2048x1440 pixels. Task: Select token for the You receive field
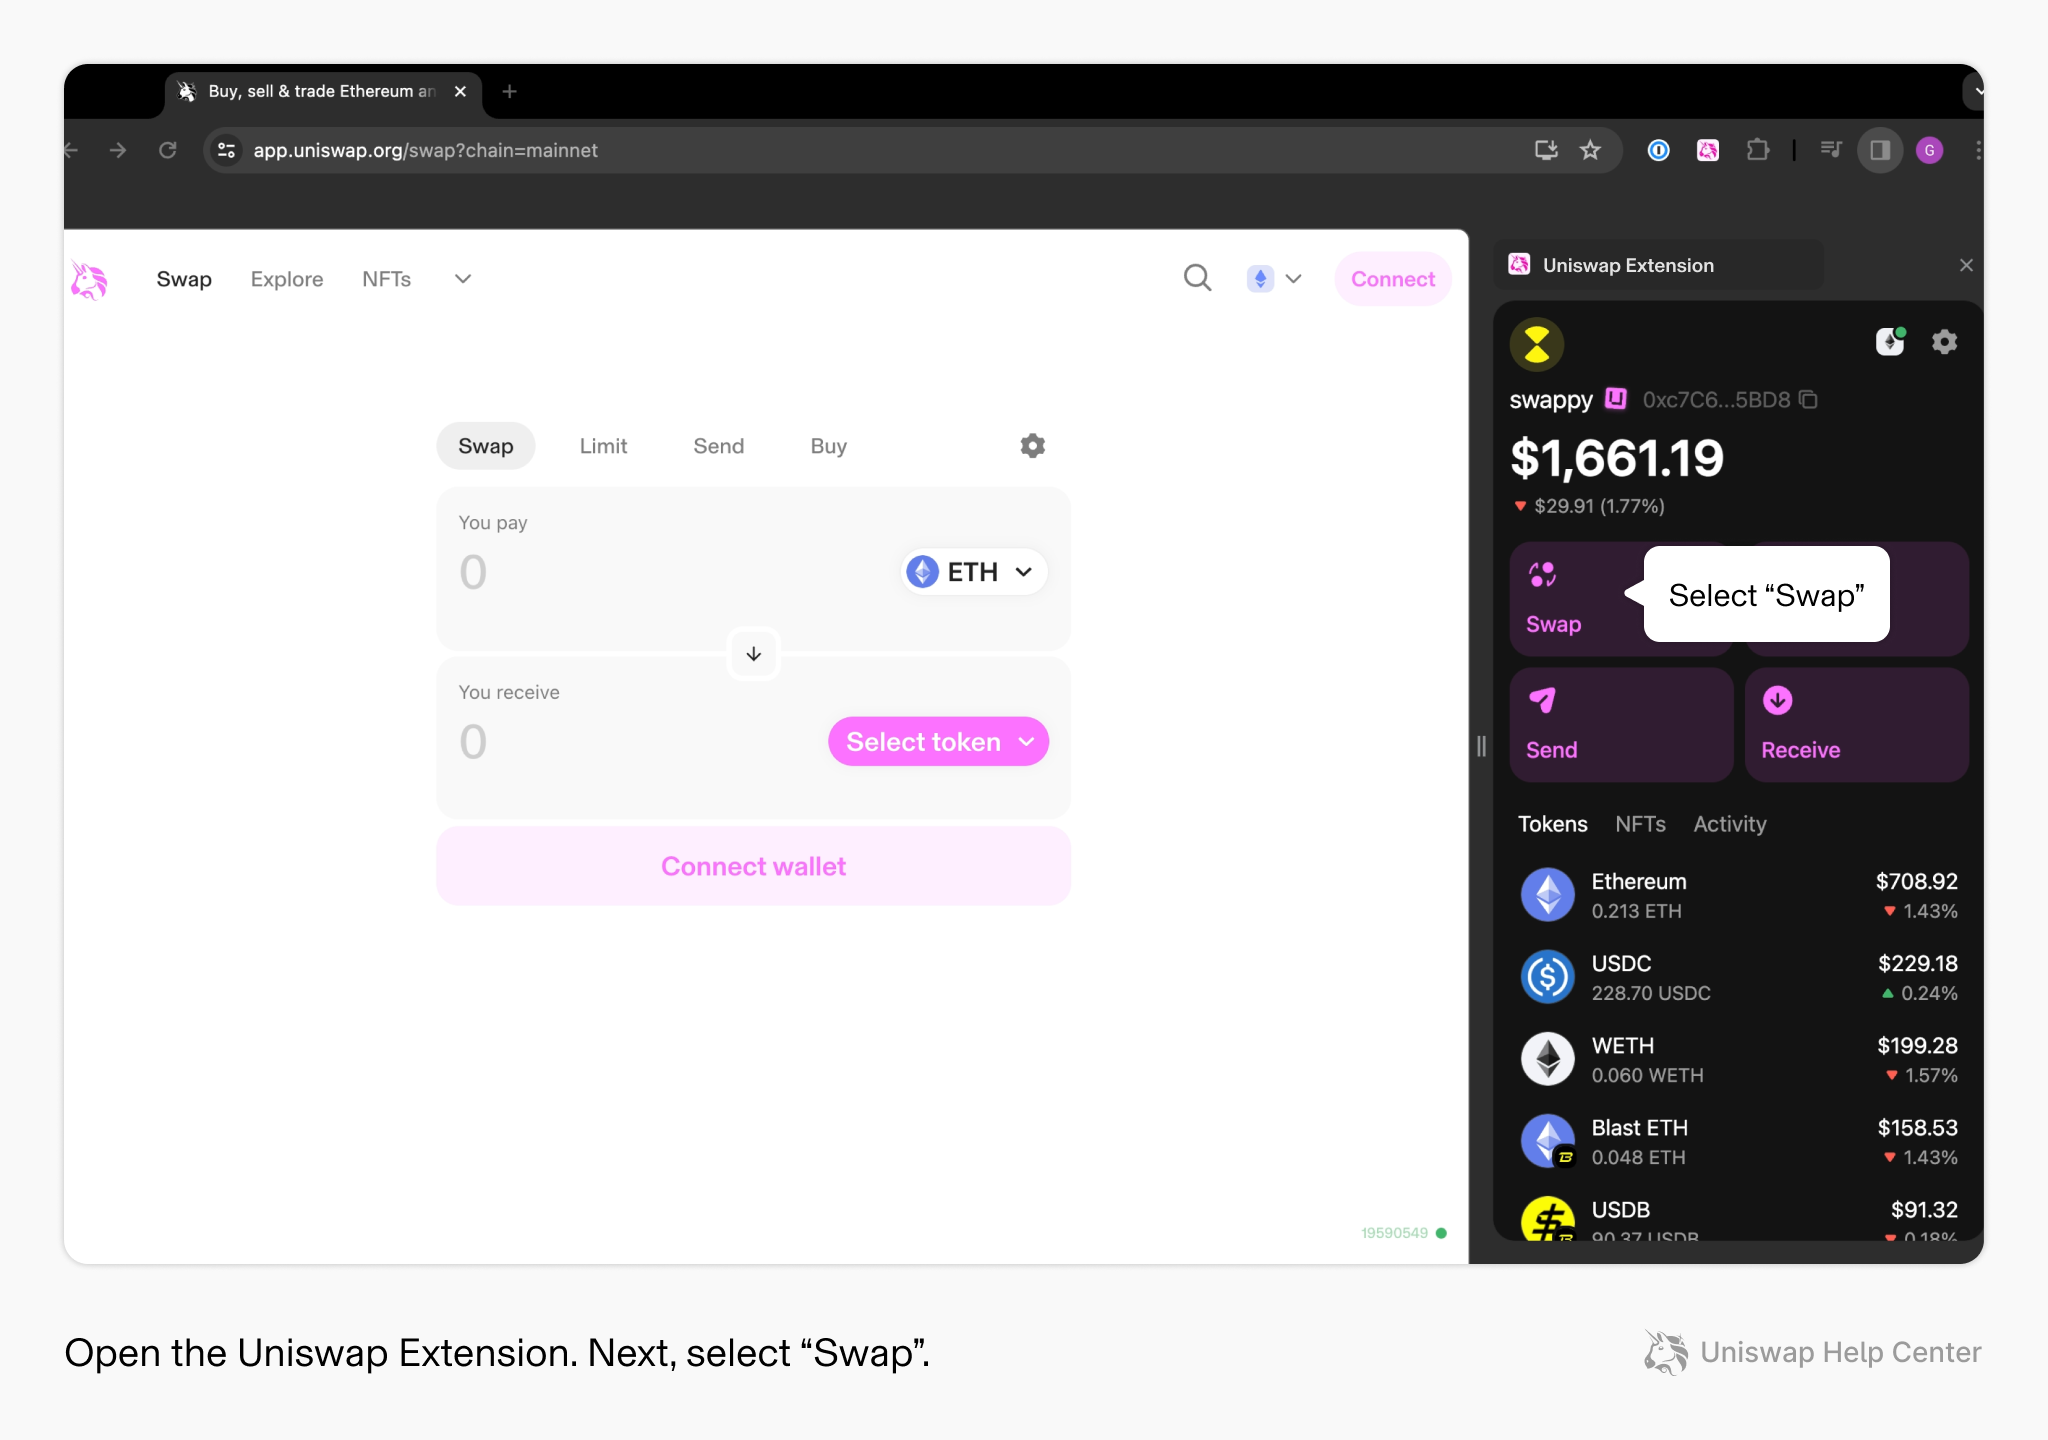point(936,741)
